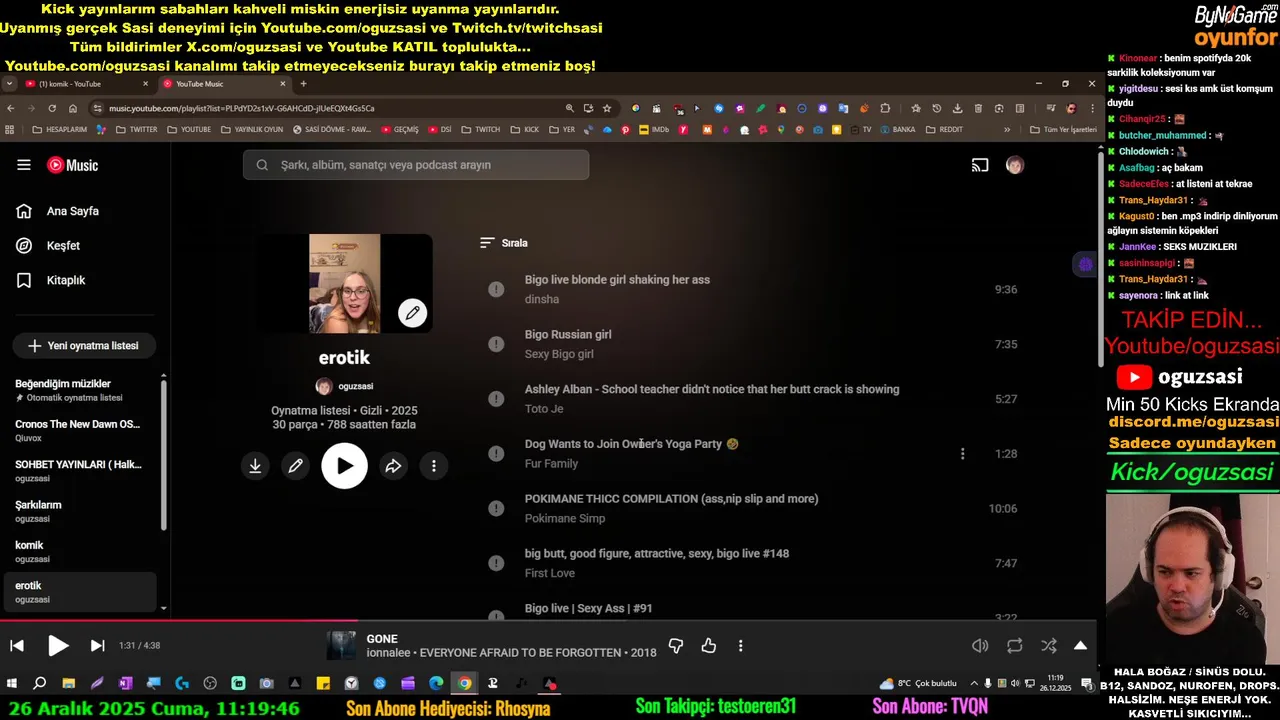Play the erotik playlist with the big play button
This screenshot has height=720, width=1280.
point(344,466)
